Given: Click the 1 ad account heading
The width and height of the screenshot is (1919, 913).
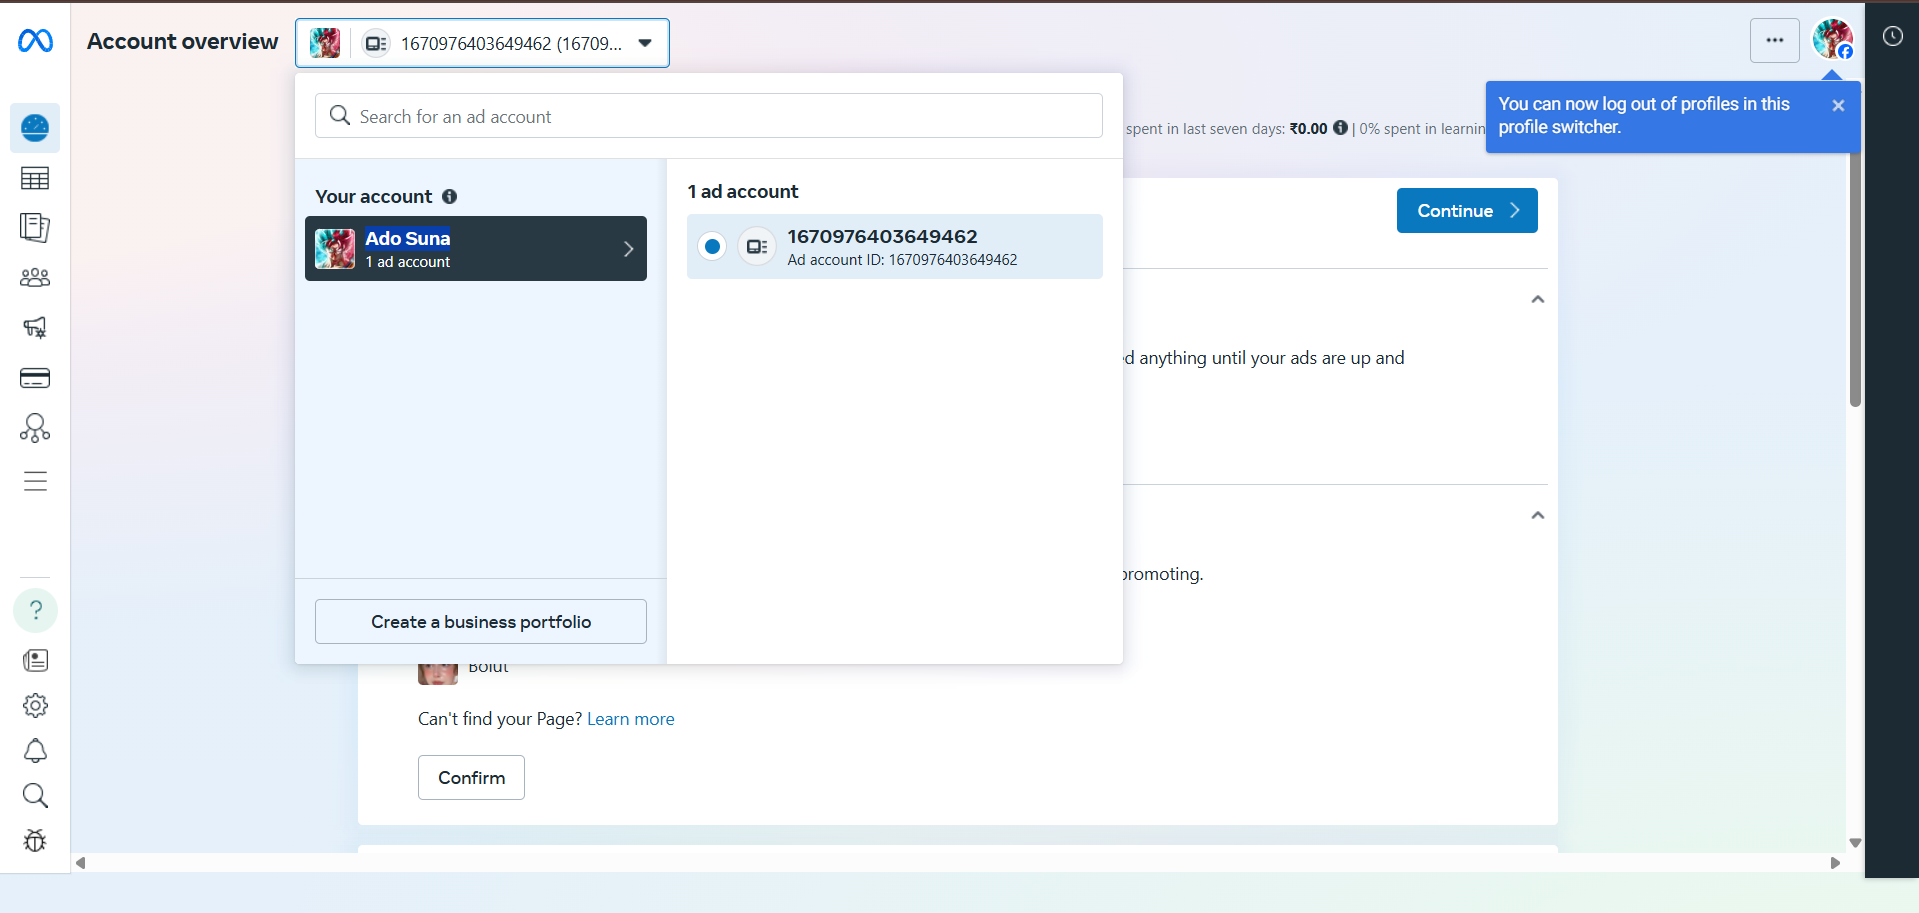Looking at the screenshot, I should tap(743, 192).
